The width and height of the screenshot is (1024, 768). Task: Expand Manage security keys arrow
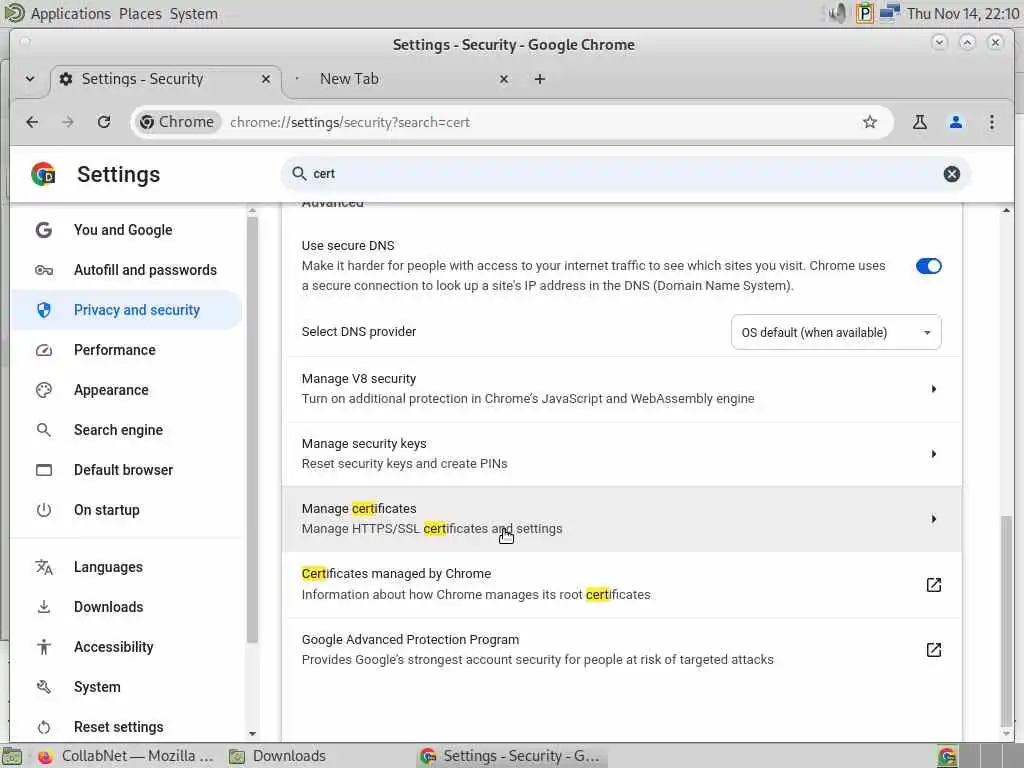(933, 453)
